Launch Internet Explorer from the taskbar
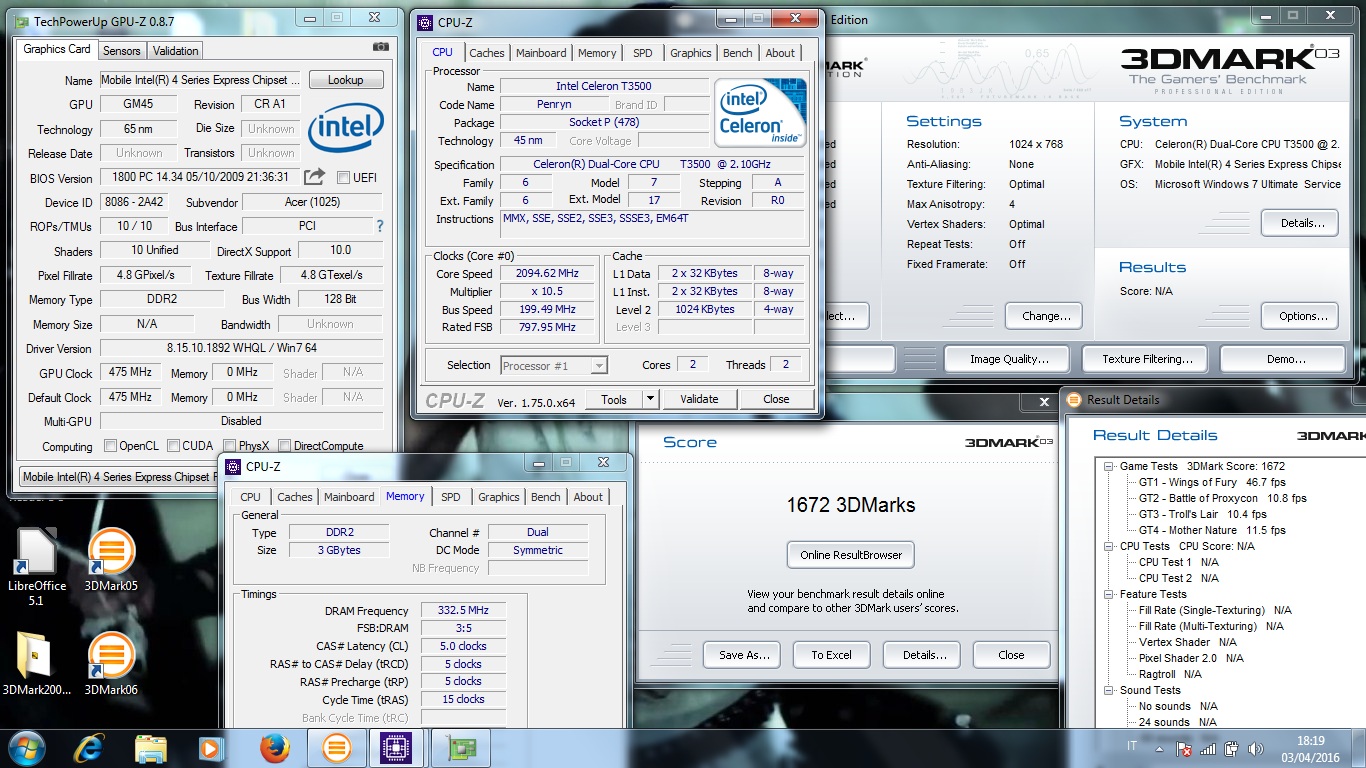 click(x=90, y=748)
